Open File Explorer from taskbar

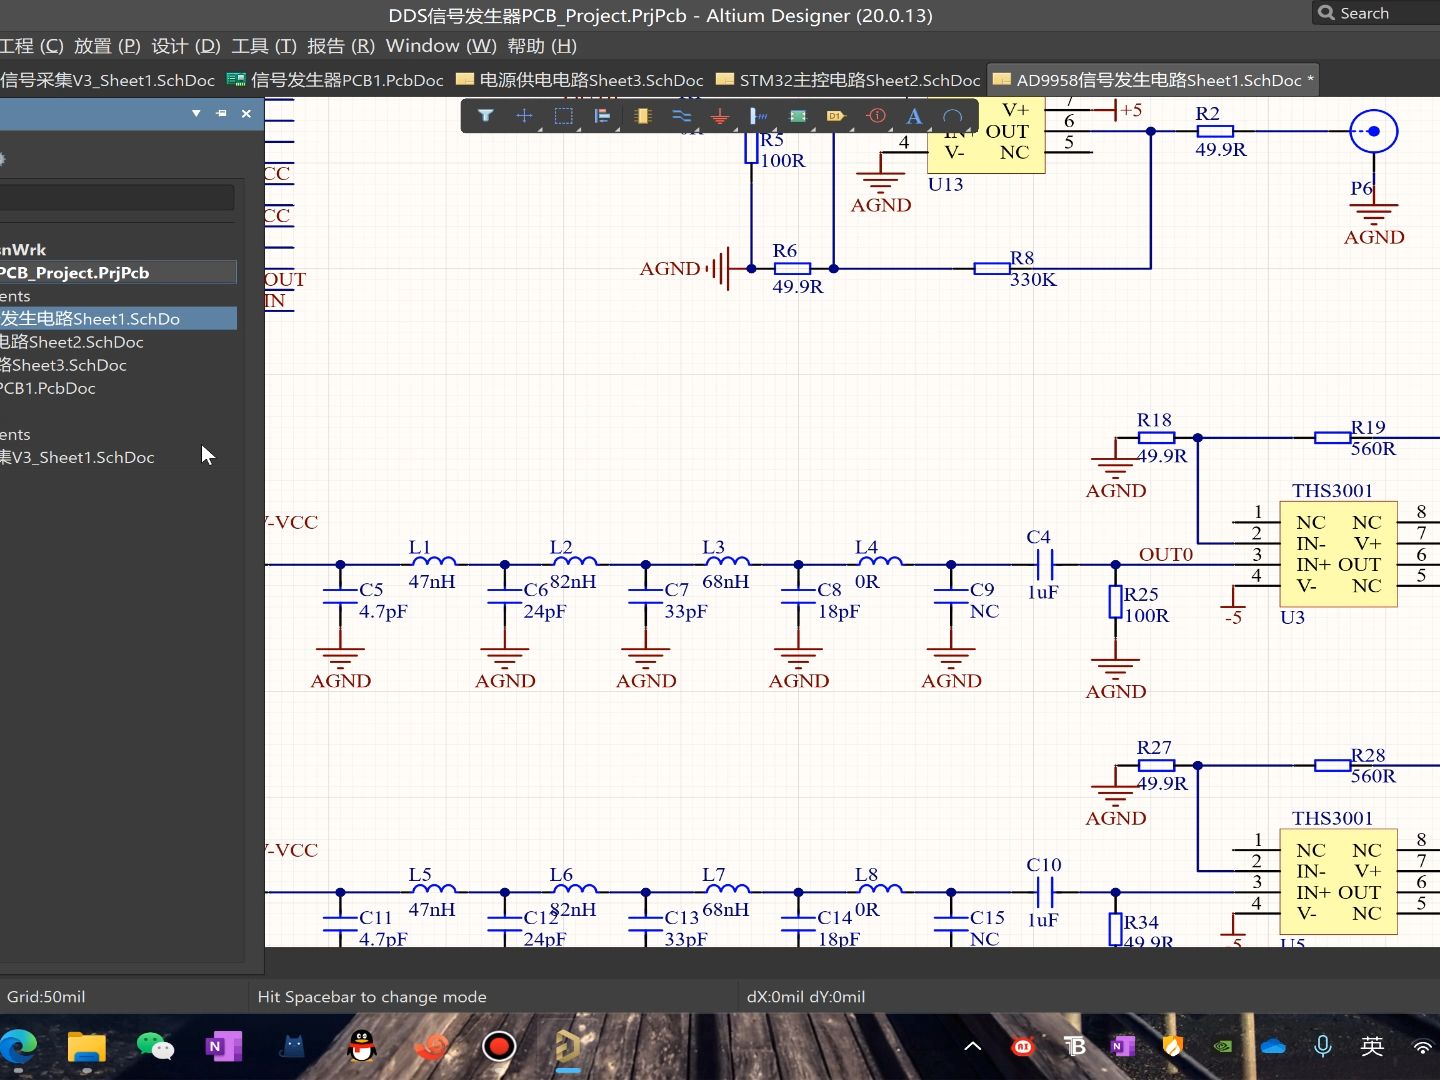coord(87,1047)
